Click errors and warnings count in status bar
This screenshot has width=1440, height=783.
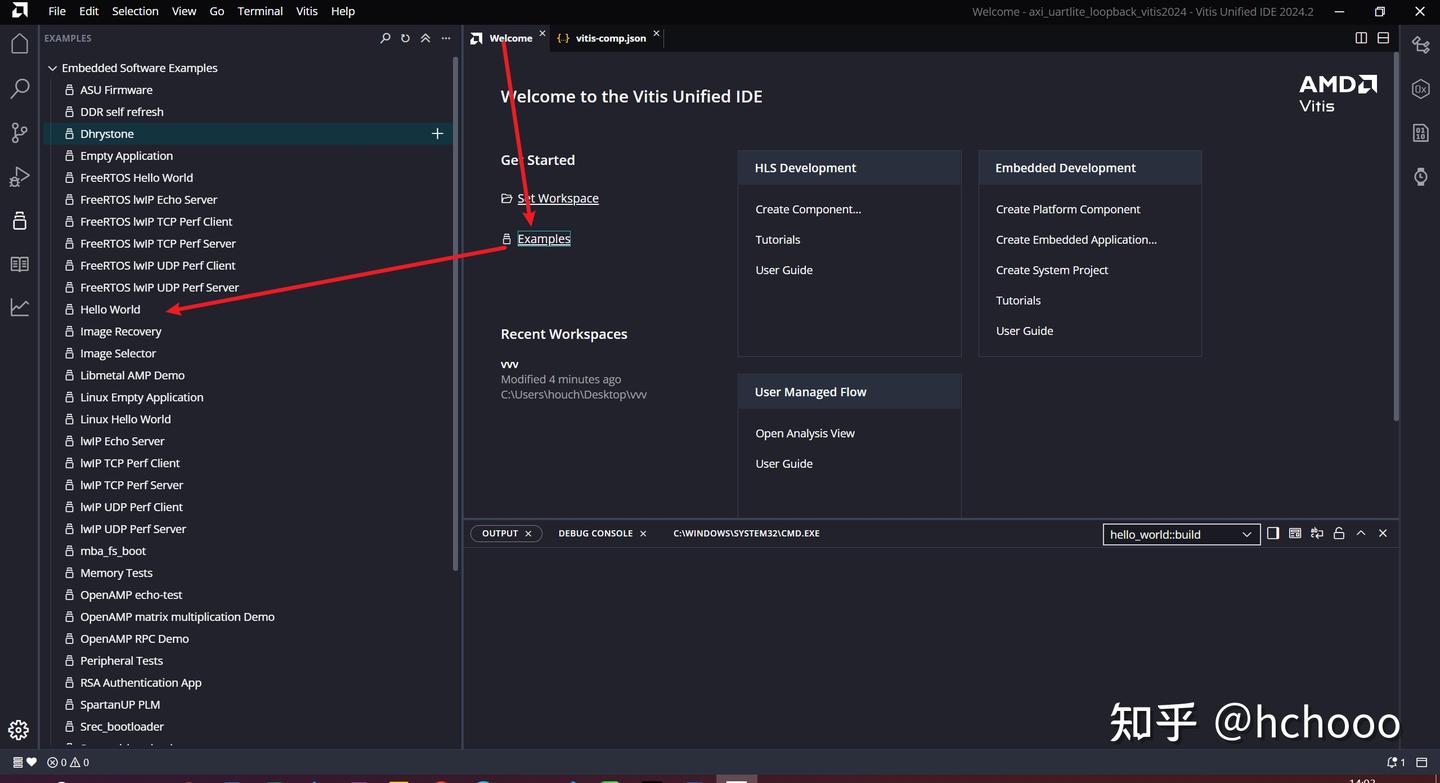[x=68, y=762]
